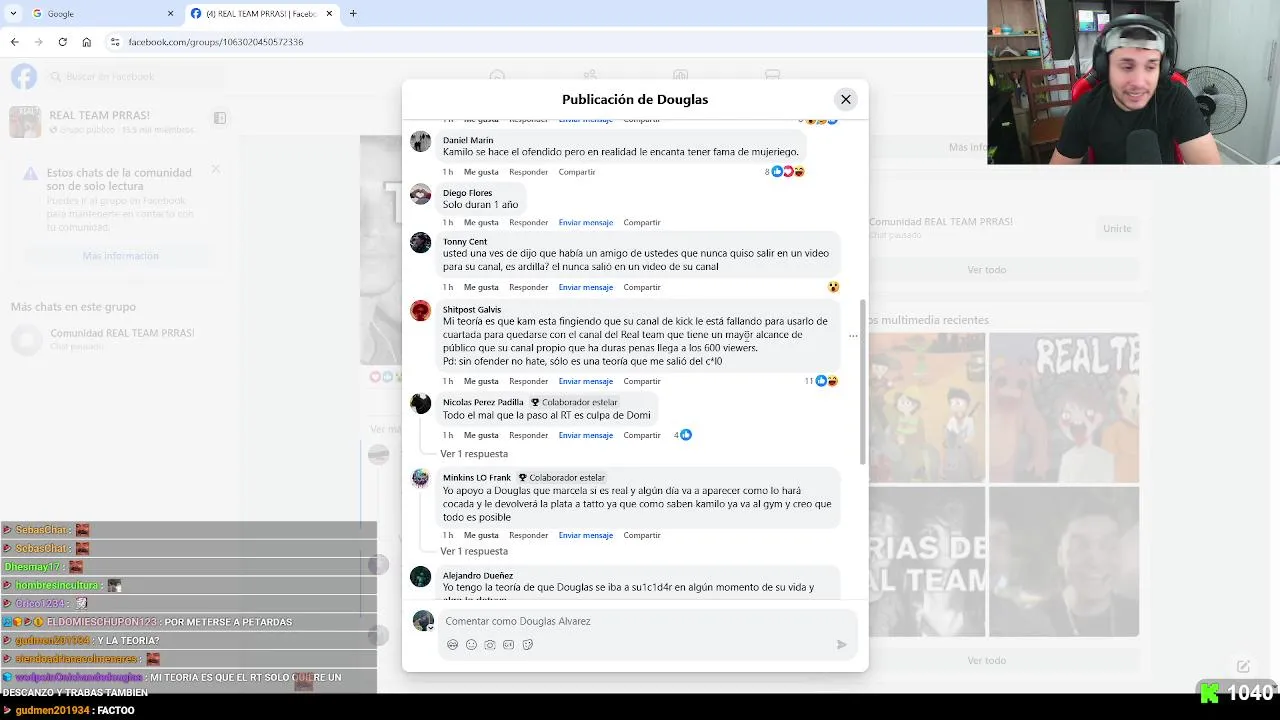Click the comments scrollbar in dialog
The width and height of the screenshot is (1280, 720).
[x=863, y=380]
